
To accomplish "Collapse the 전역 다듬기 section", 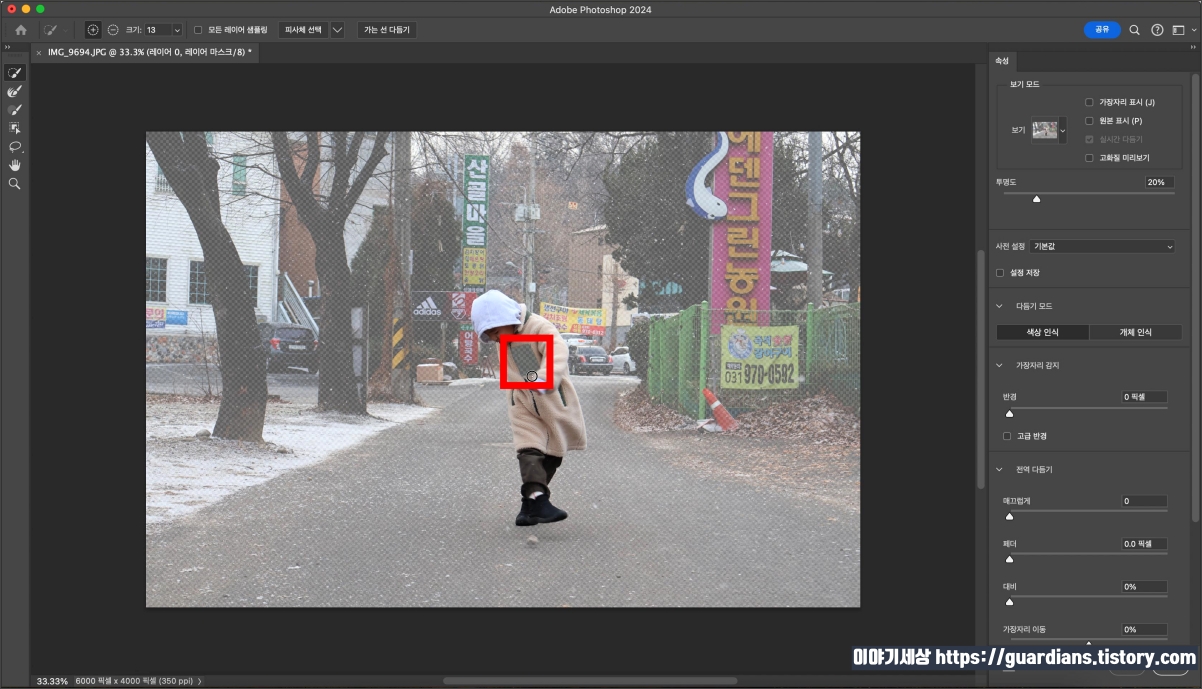I will (x=999, y=469).
